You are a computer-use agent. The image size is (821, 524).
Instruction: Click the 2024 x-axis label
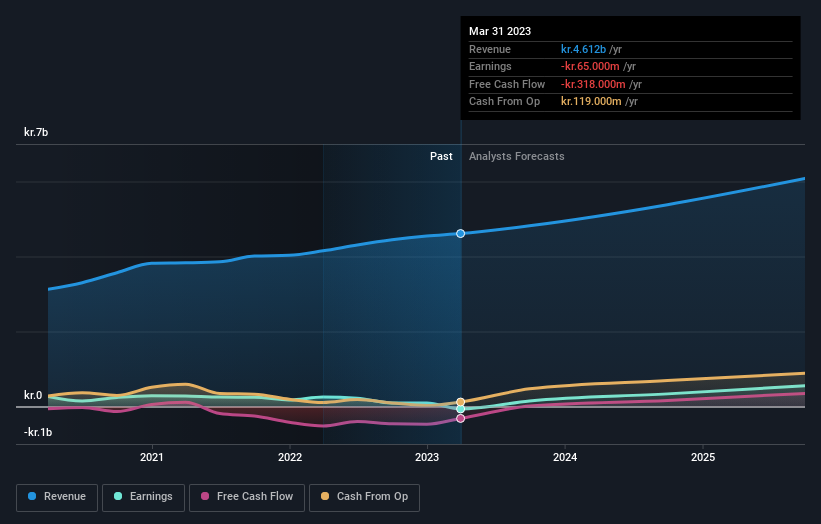(x=565, y=458)
